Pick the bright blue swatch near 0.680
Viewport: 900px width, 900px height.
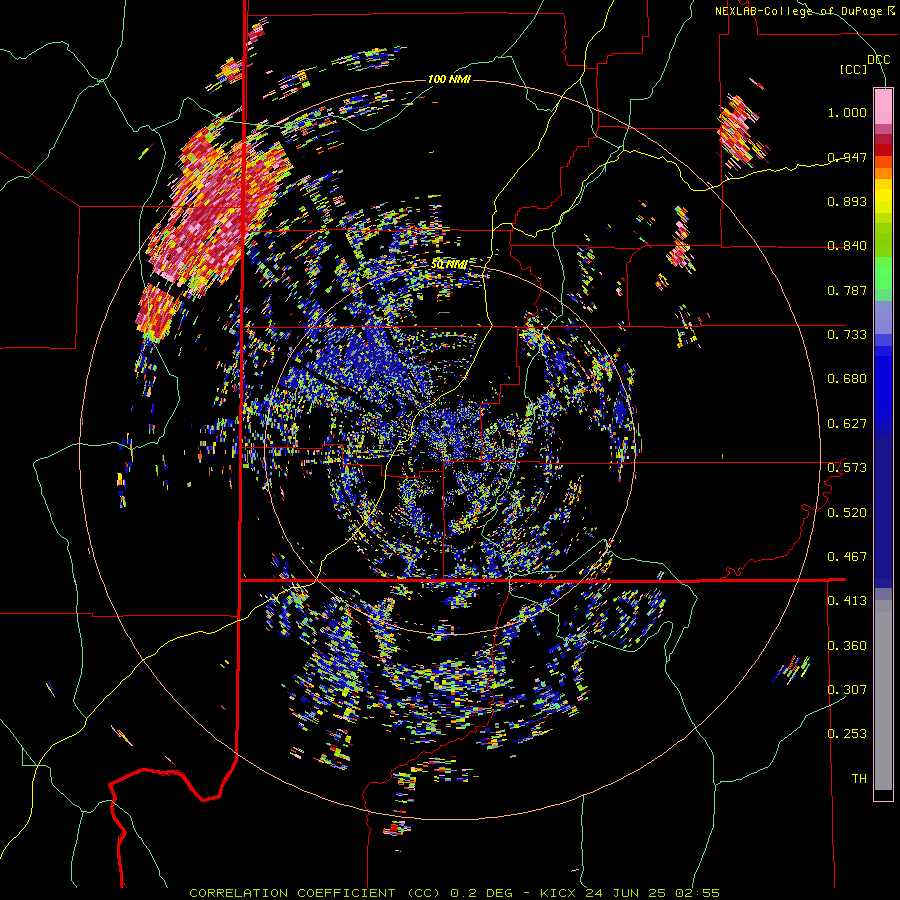point(883,385)
